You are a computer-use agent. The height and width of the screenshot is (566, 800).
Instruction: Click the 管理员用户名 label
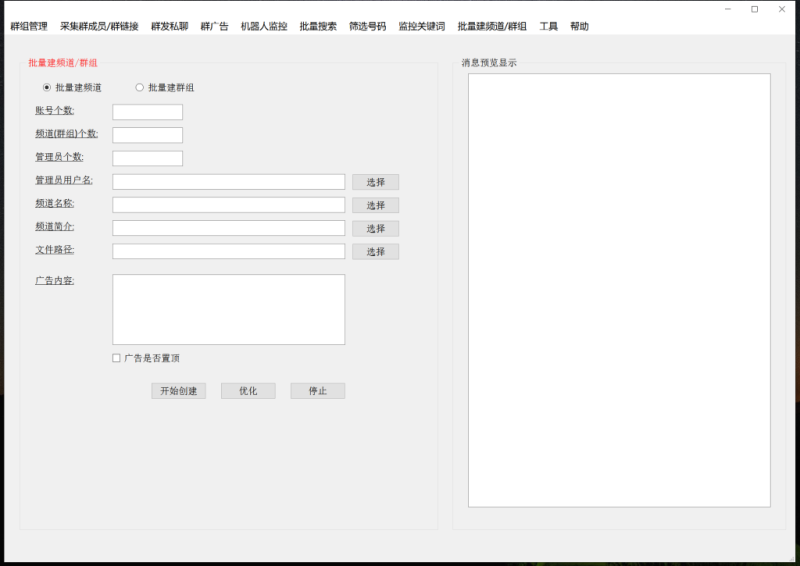tap(64, 180)
